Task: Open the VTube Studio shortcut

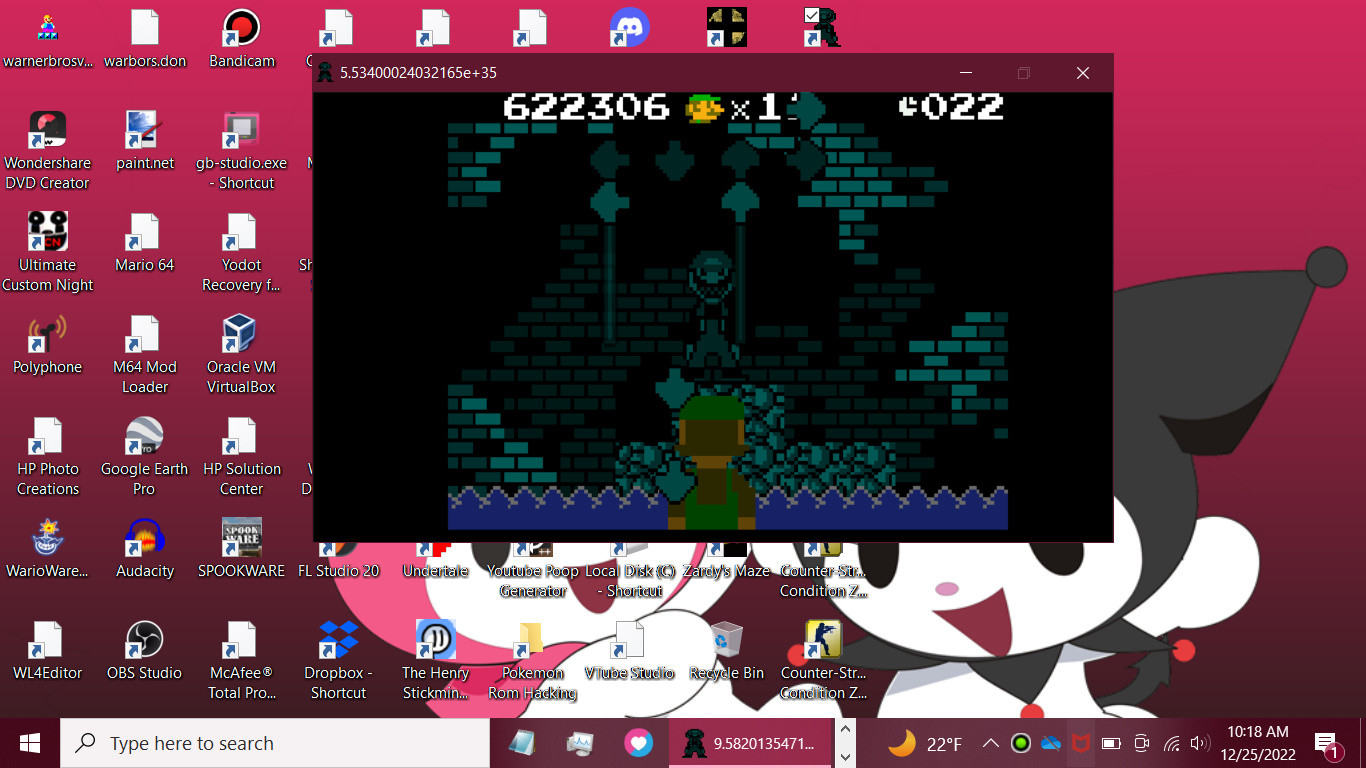Action: pos(629,651)
